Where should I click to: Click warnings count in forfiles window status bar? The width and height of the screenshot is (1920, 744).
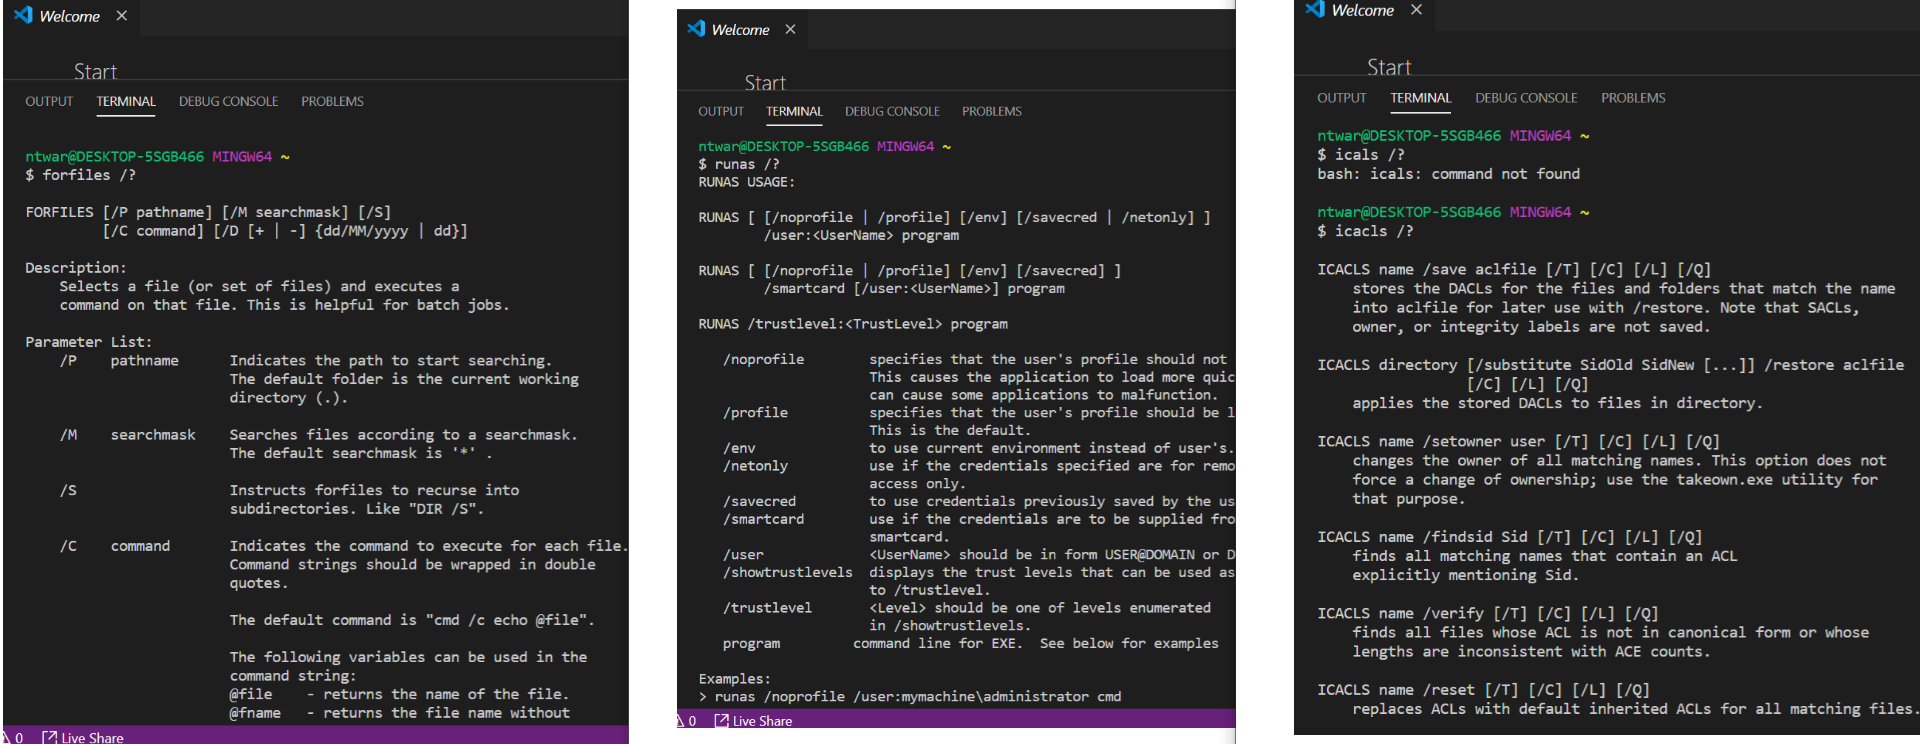point(13,737)
